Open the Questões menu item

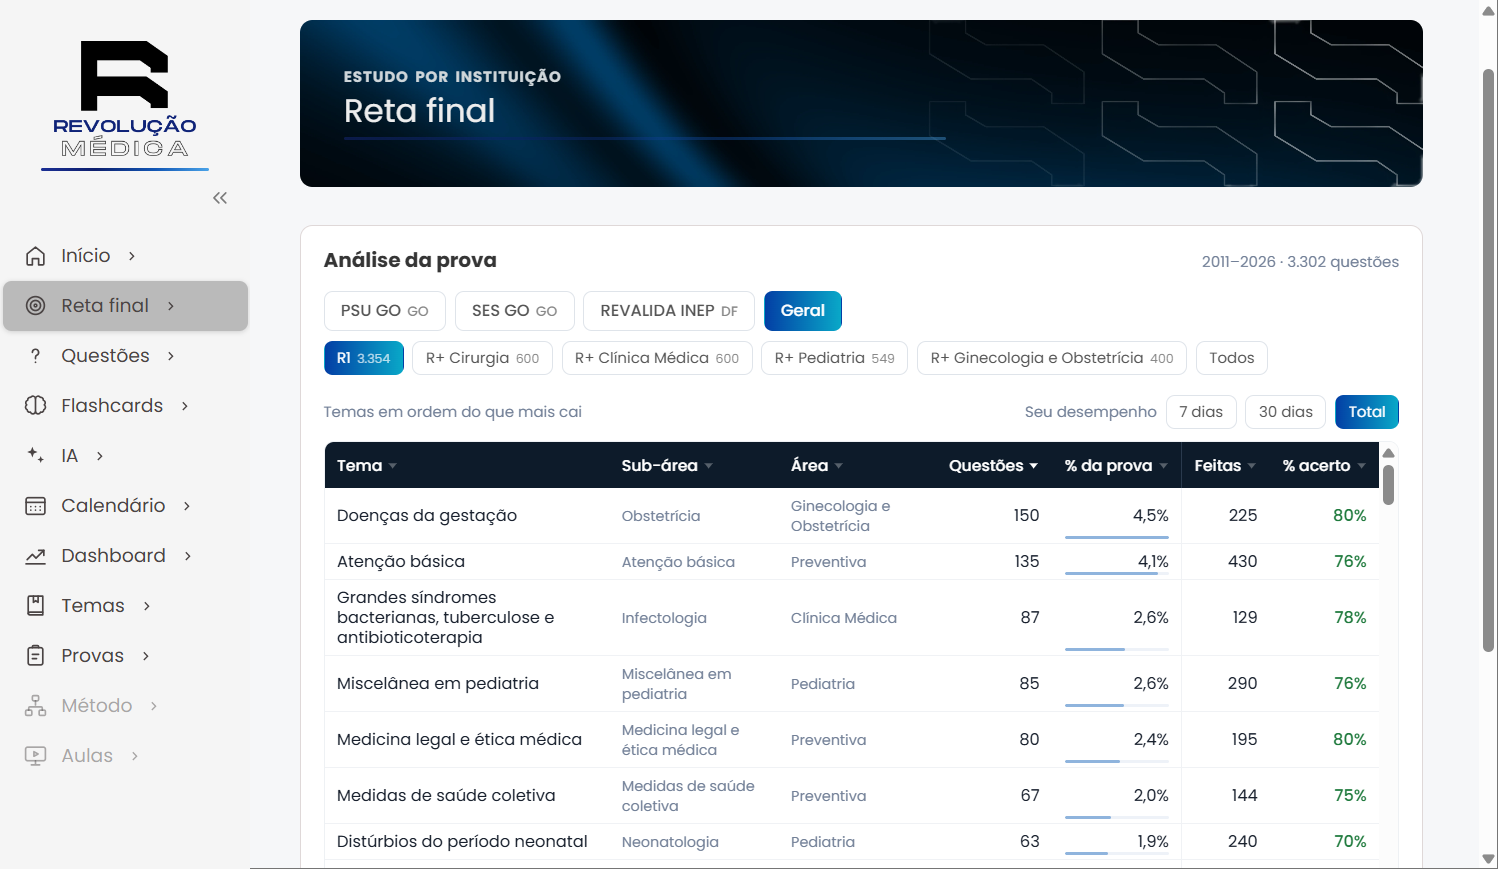(x=125, y=356)
